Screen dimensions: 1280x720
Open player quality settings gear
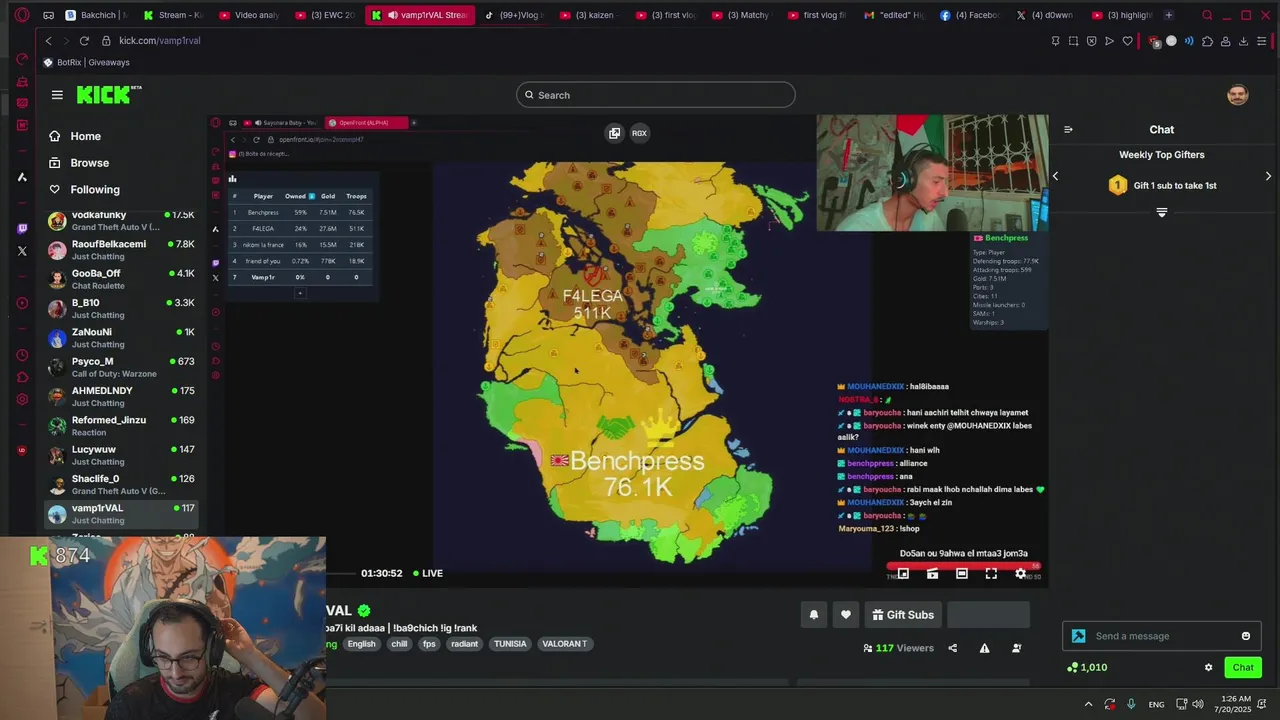pos(1020,574)
